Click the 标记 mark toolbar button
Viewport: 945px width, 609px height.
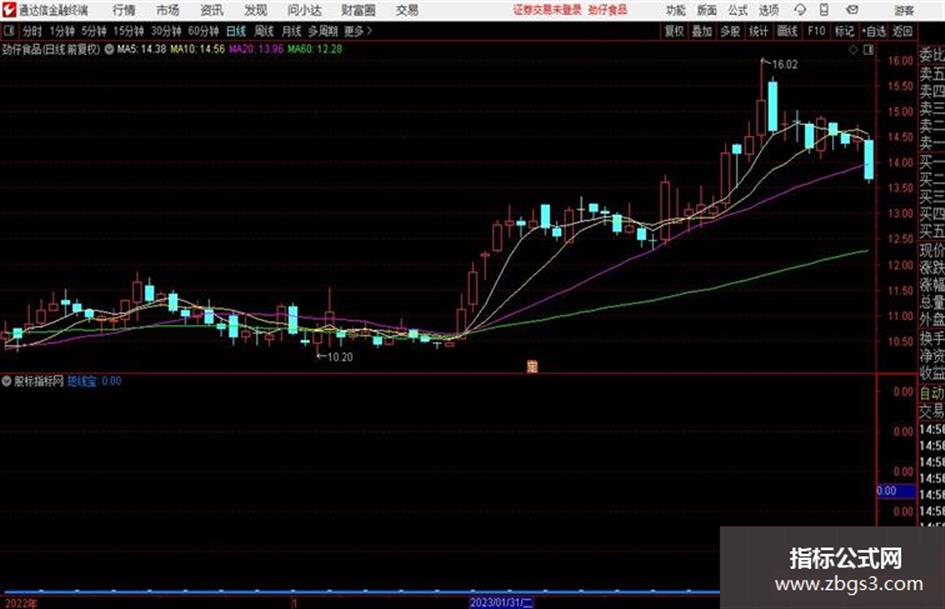tap(844, 31)
